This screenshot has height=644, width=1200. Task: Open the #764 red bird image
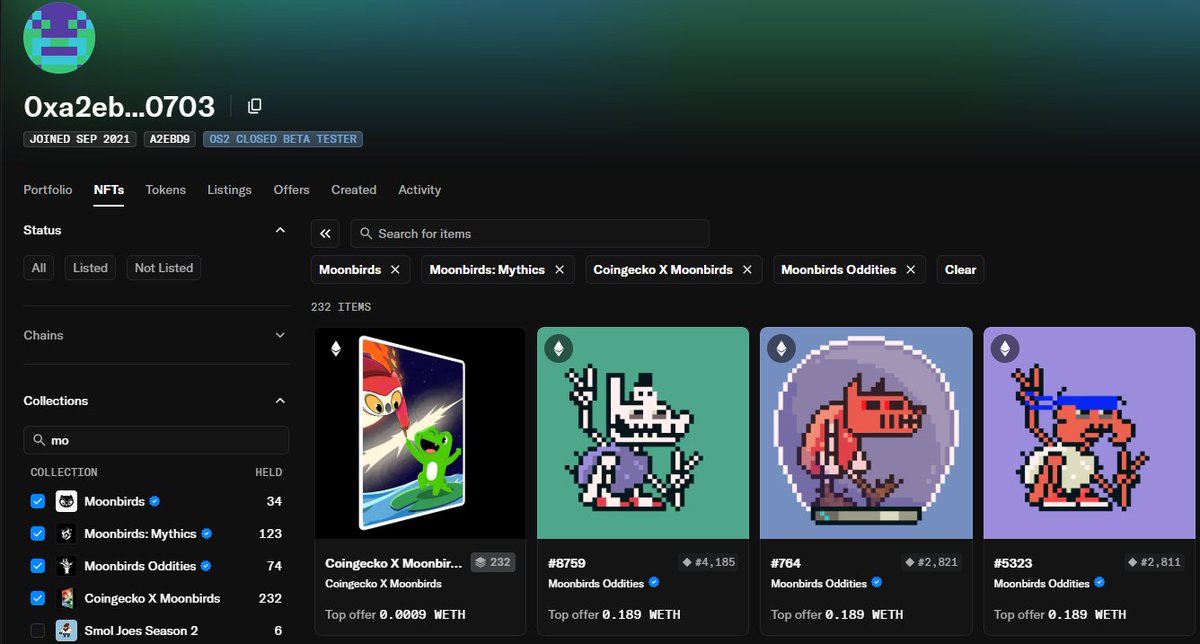pyautogui.click(x=866, y=433)
